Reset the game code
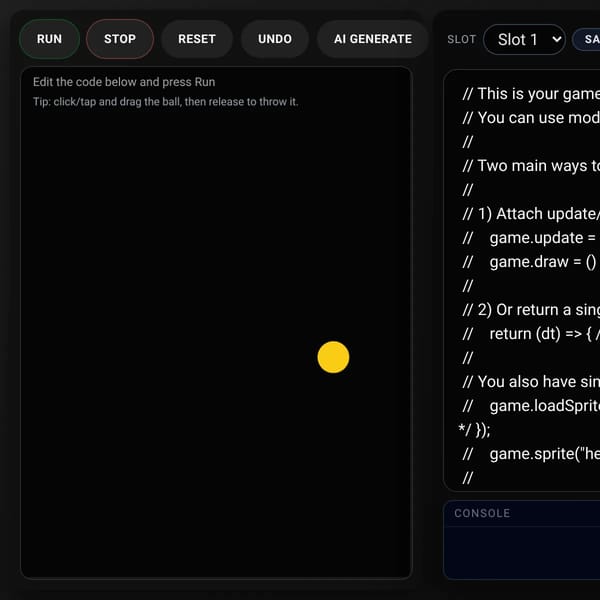 click(197, 39)
